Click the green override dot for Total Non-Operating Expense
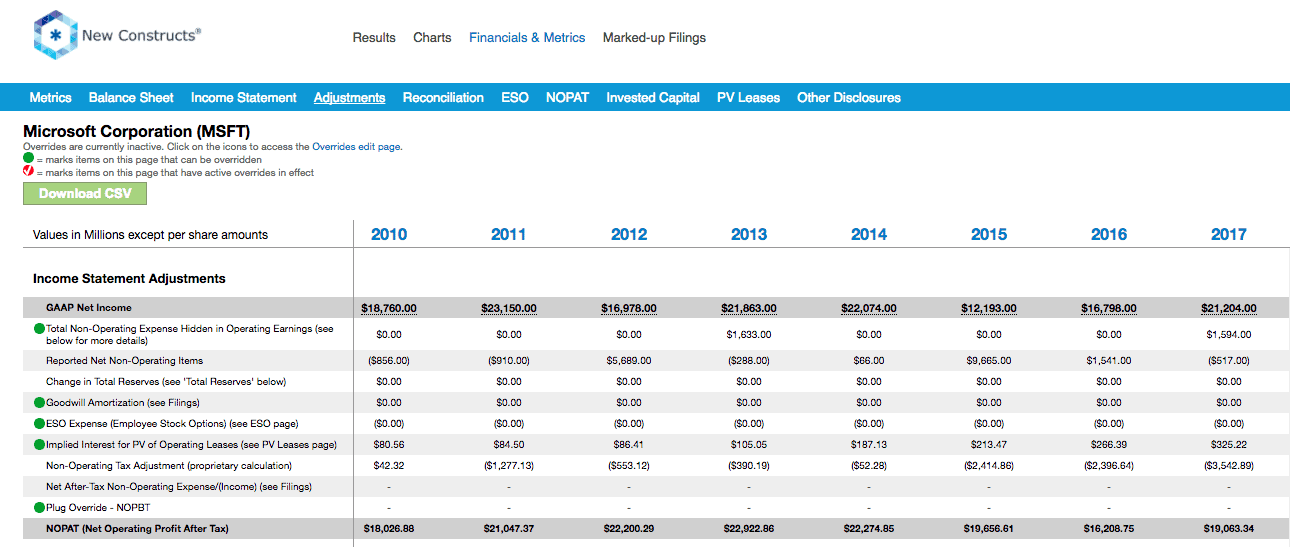 click(40, 328)
